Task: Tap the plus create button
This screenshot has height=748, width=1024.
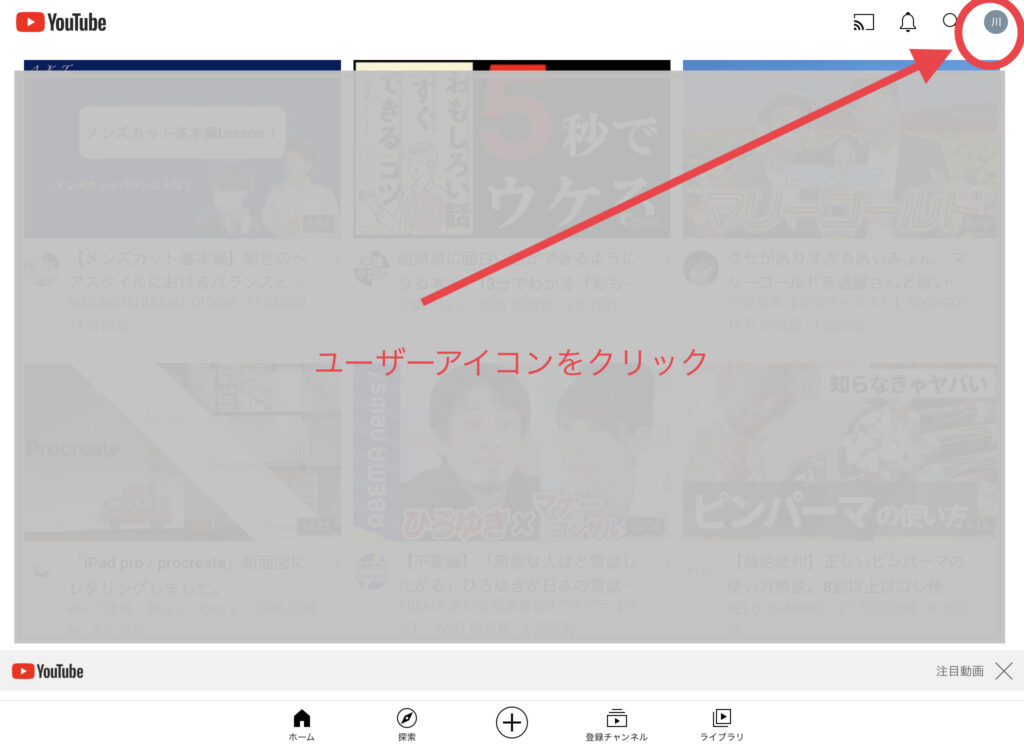Action: coord(511,723)
